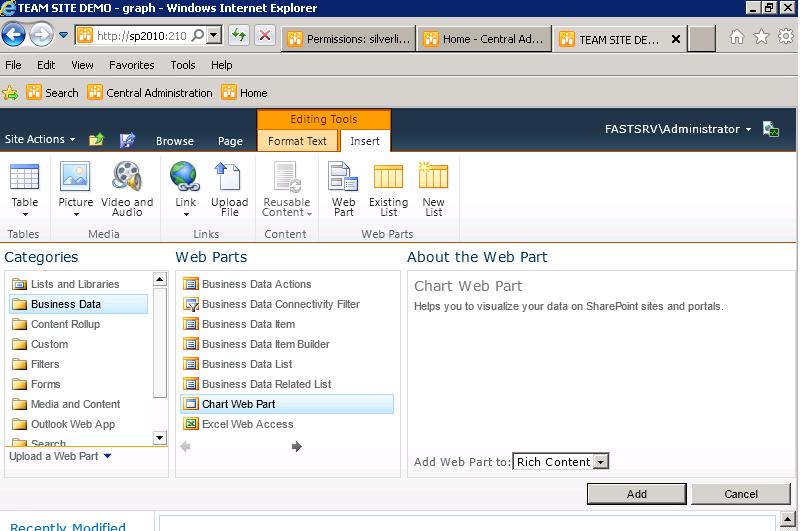Click the Edit page icon beside Browse

pos(127,139)
